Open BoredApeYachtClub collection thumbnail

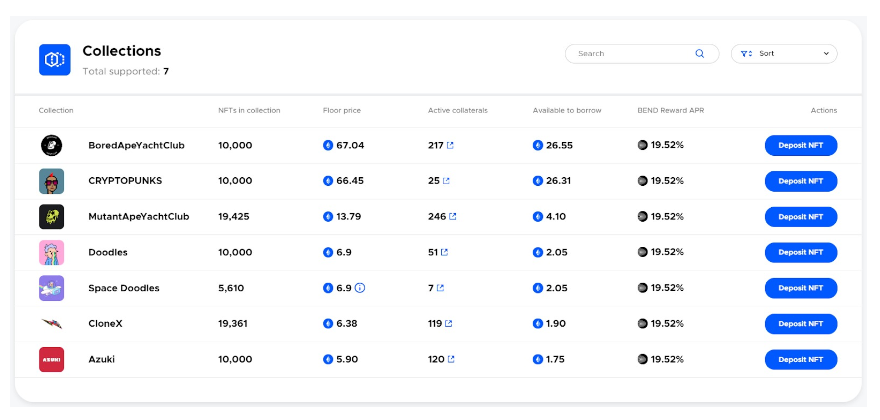click(51, 145)
